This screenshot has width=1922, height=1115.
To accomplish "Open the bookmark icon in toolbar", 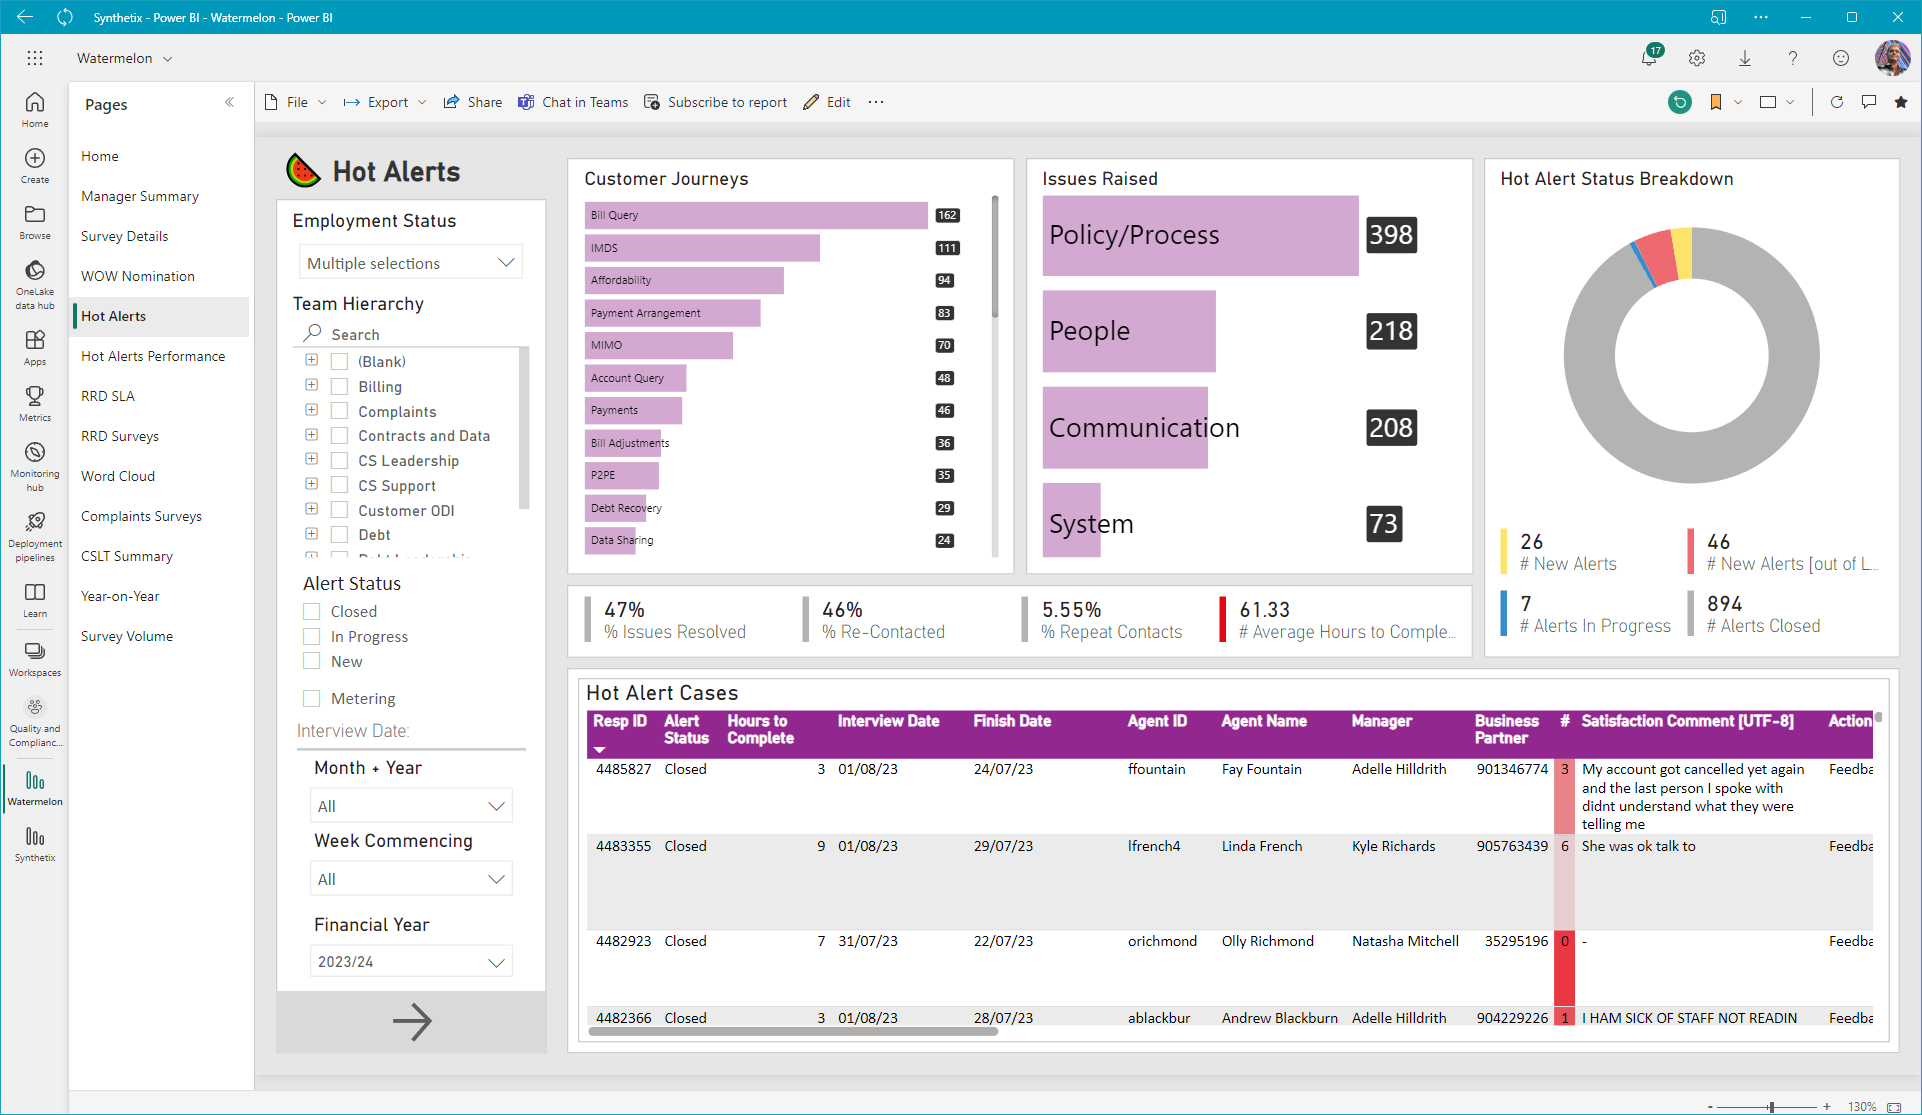I will pos(1716,102).
